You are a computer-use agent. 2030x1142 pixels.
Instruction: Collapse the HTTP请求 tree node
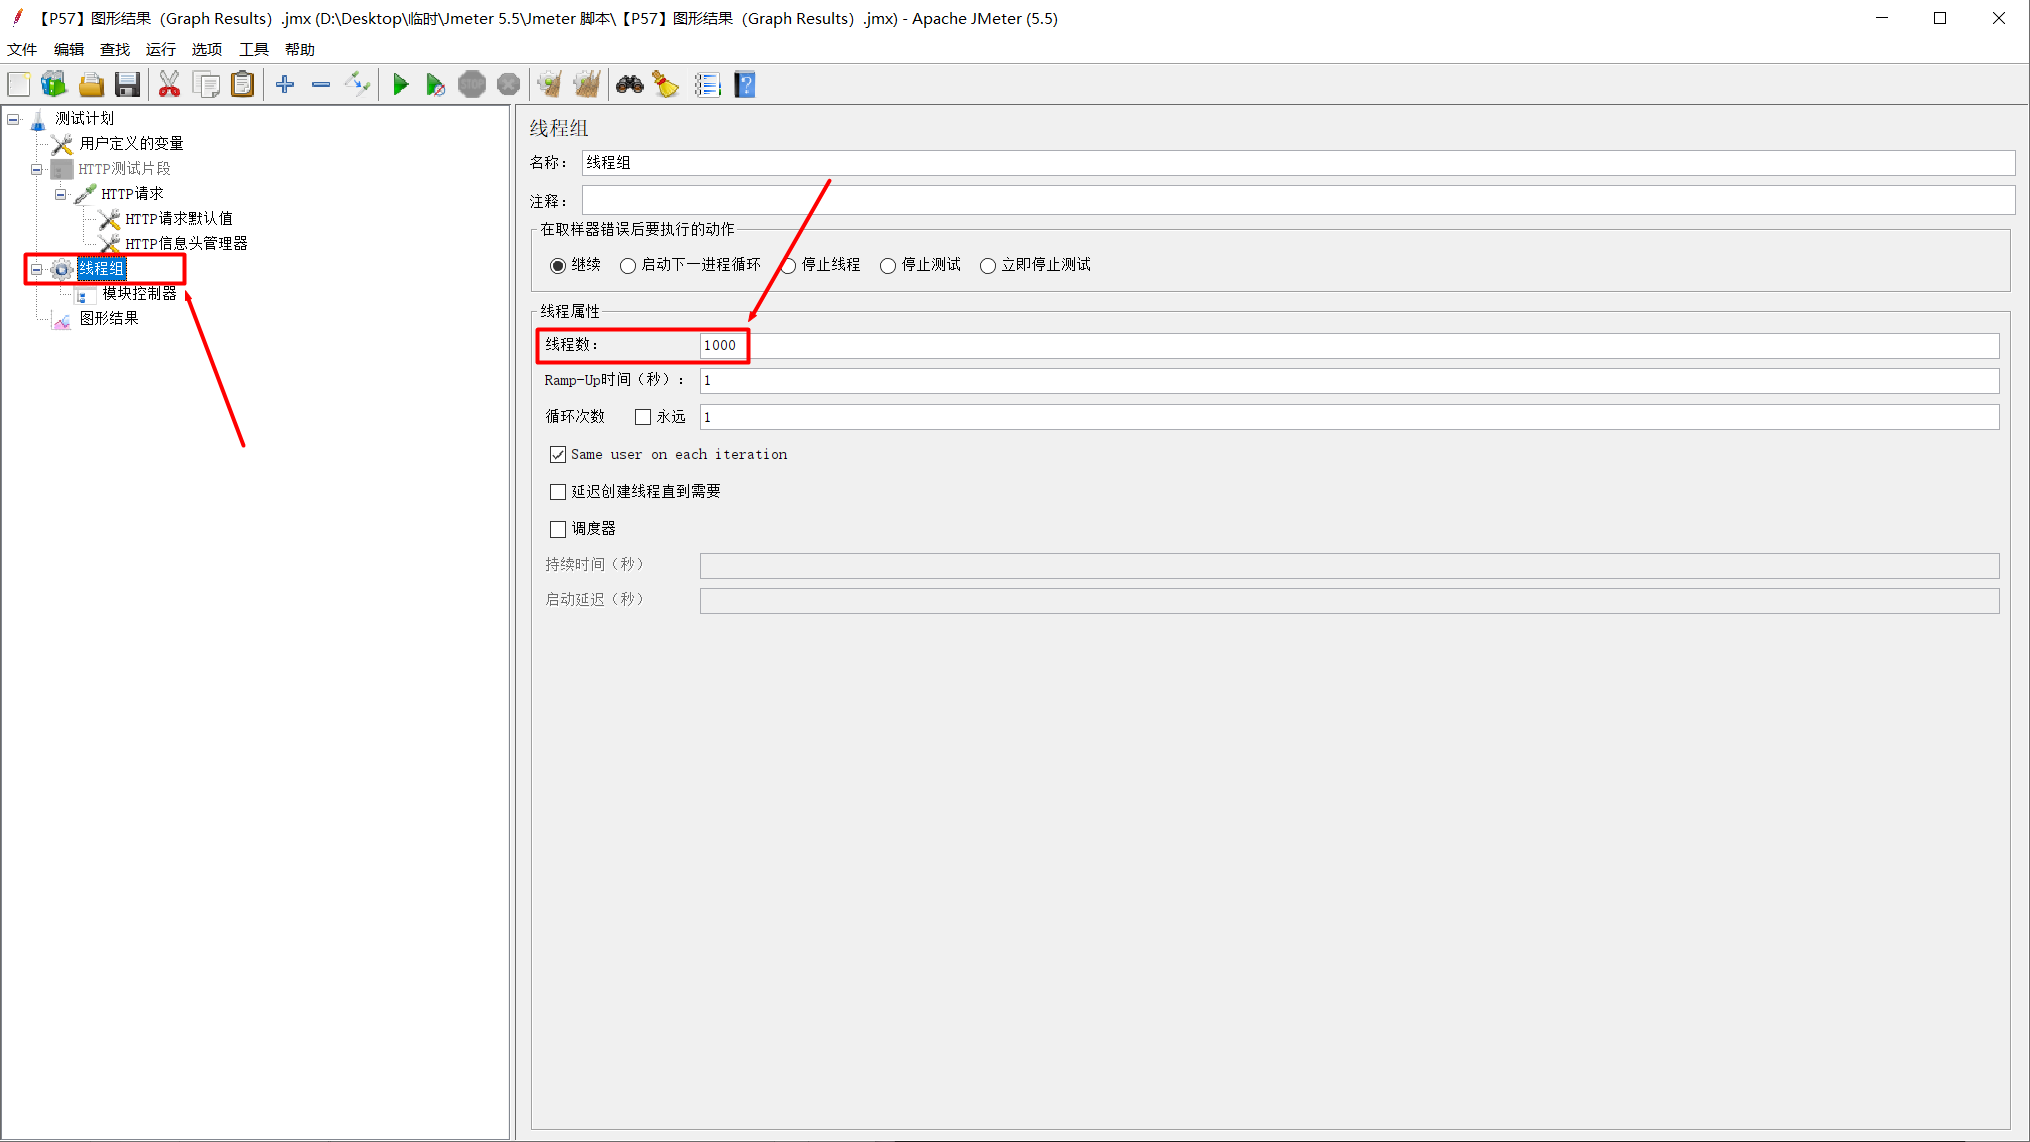click(x=60, y=194)
